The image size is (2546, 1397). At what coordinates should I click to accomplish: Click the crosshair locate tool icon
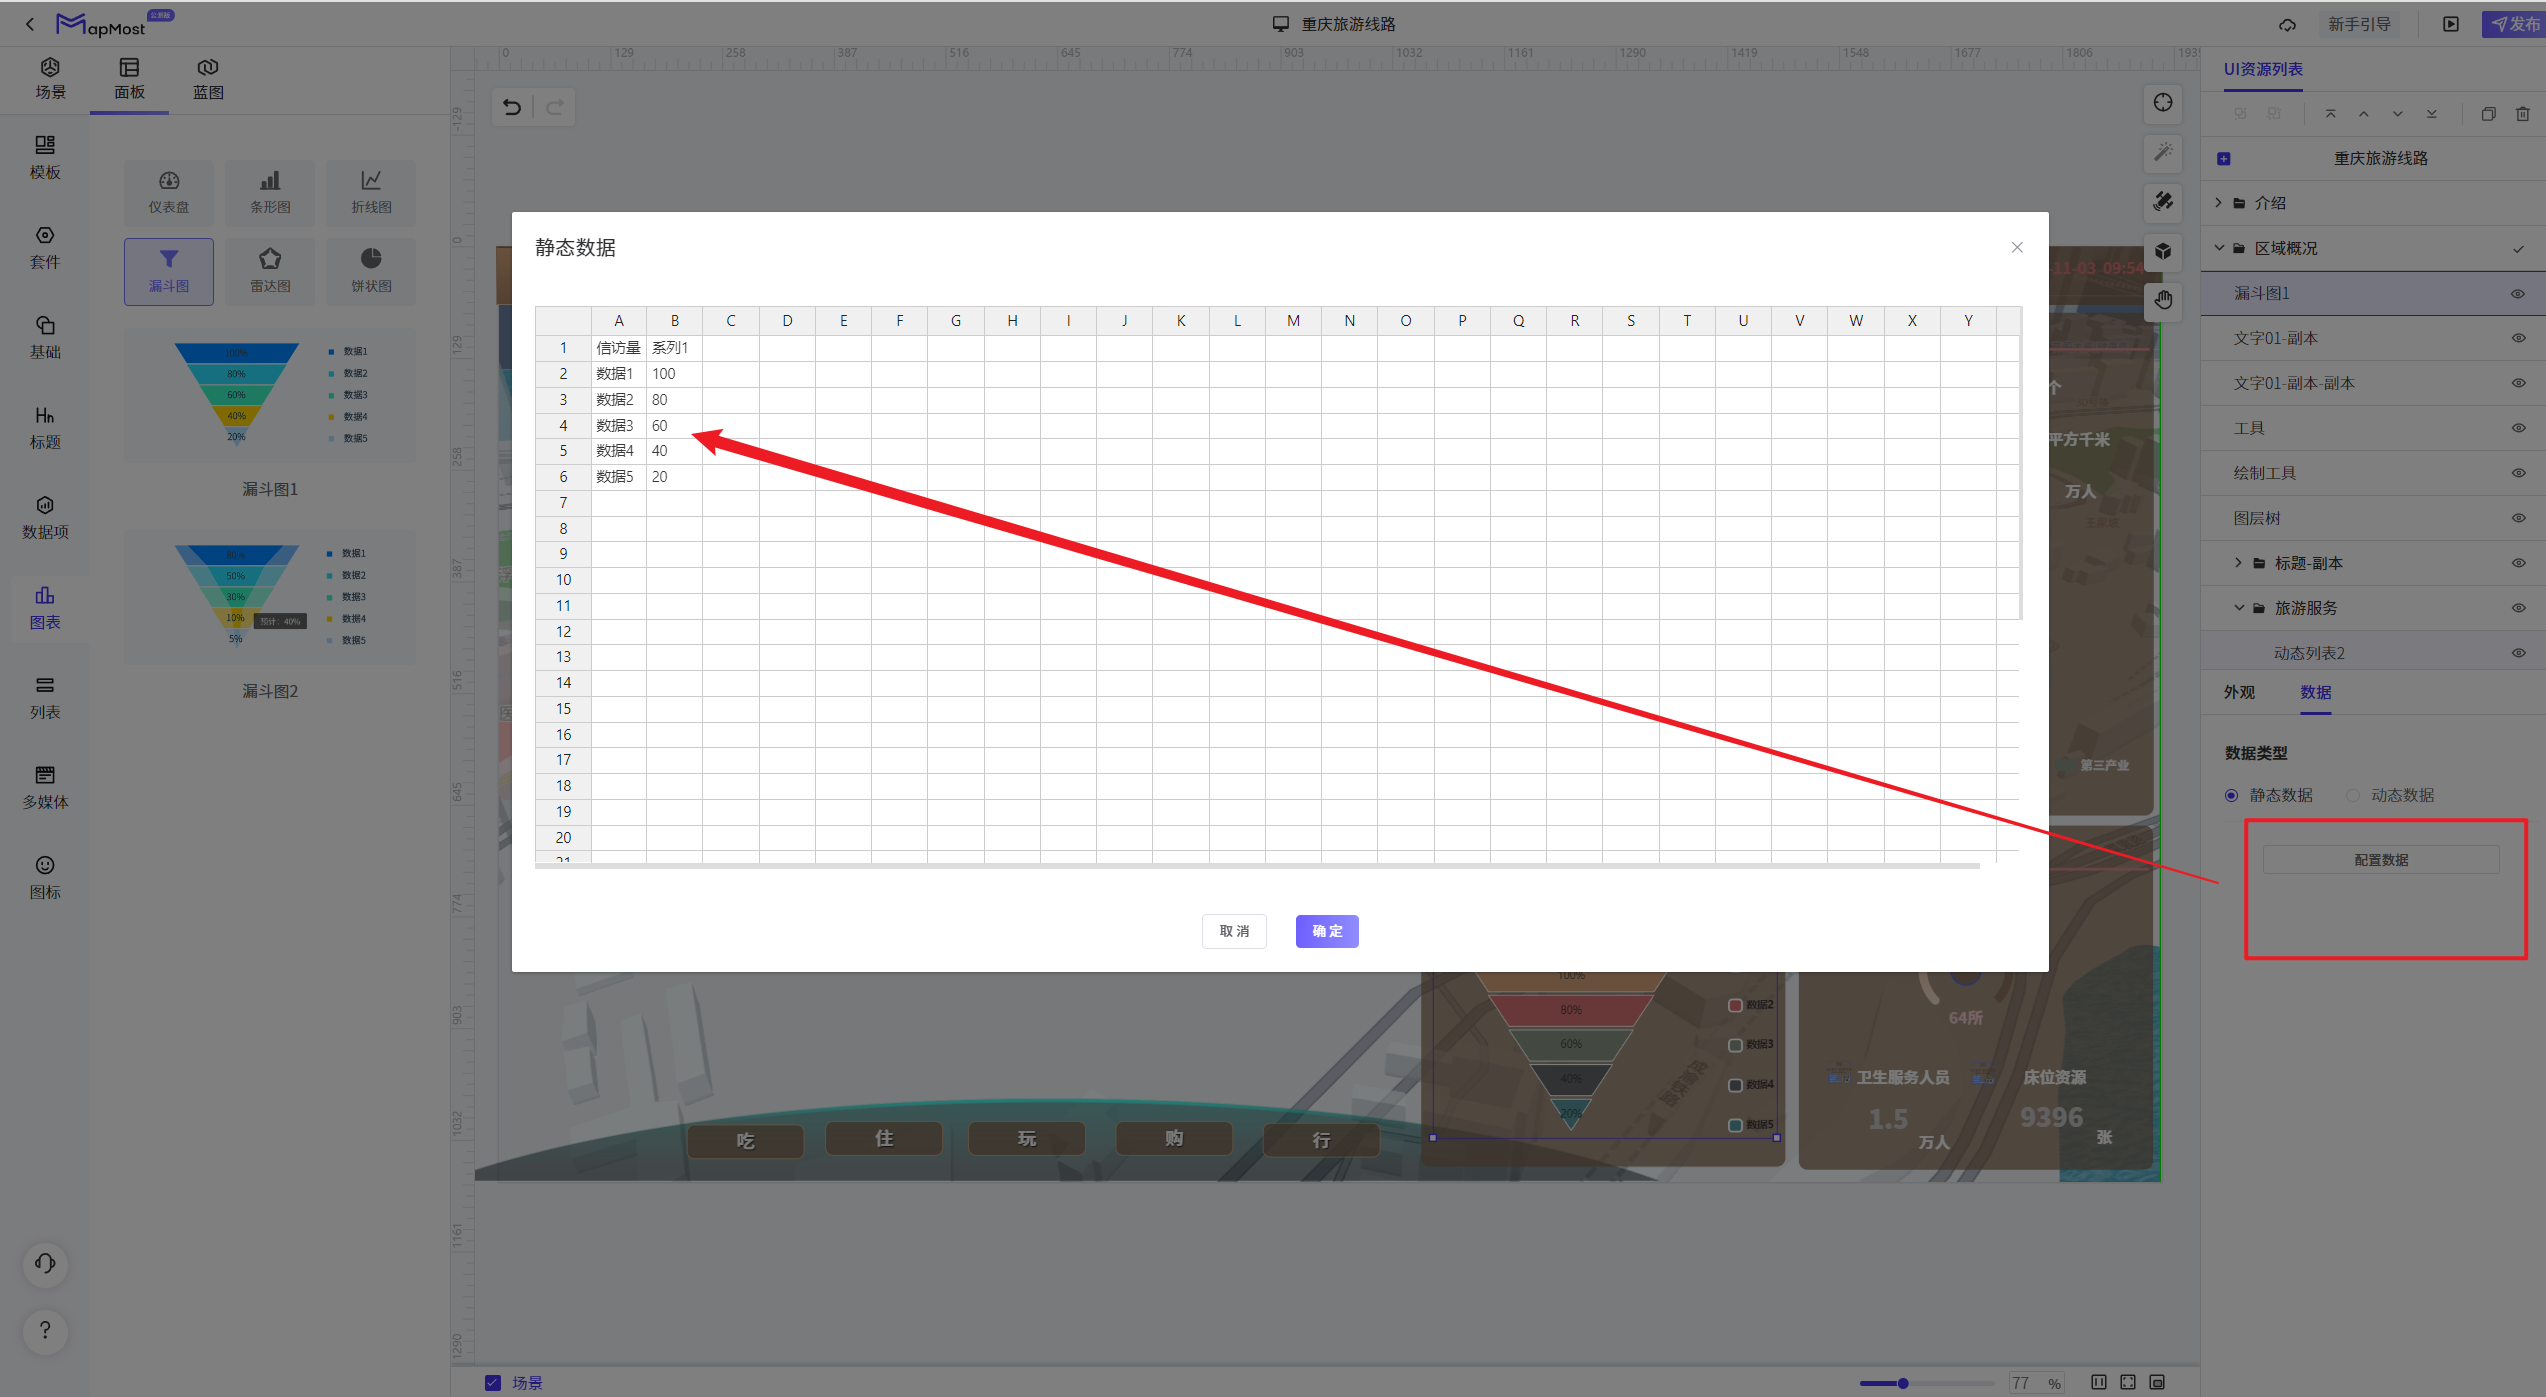click(x=2163, y=103)
